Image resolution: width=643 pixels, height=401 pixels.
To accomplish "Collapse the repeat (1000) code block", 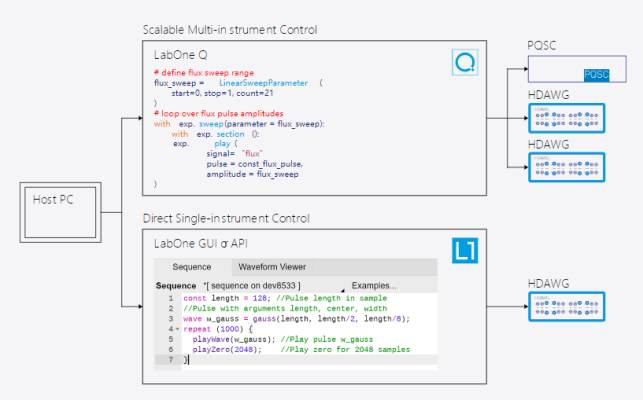I will pos(177,328).
